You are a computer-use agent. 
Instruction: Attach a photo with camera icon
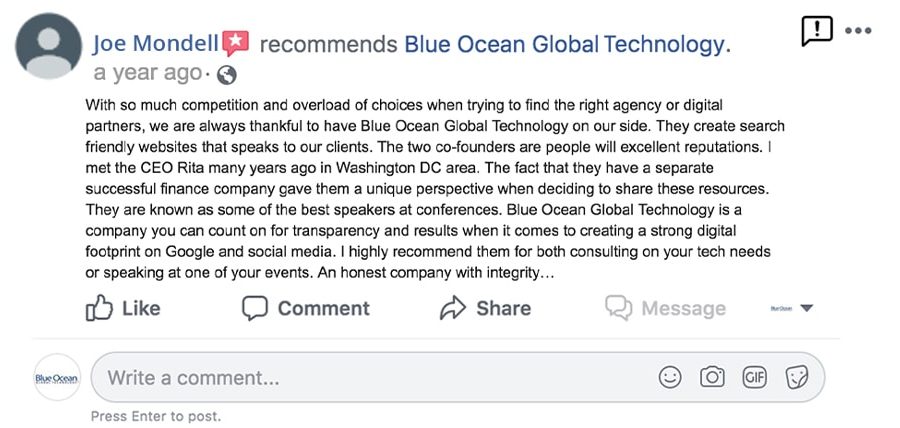click(712, 378)
